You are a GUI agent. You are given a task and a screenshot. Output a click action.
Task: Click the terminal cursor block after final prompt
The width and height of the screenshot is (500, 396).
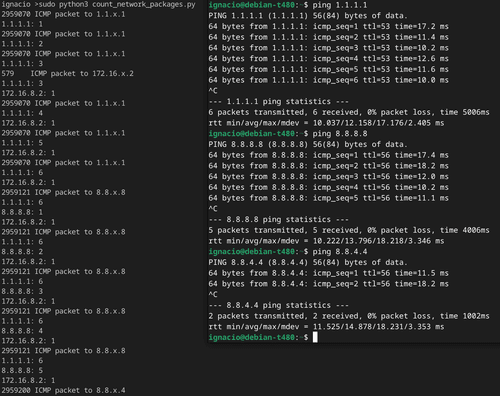315,337
